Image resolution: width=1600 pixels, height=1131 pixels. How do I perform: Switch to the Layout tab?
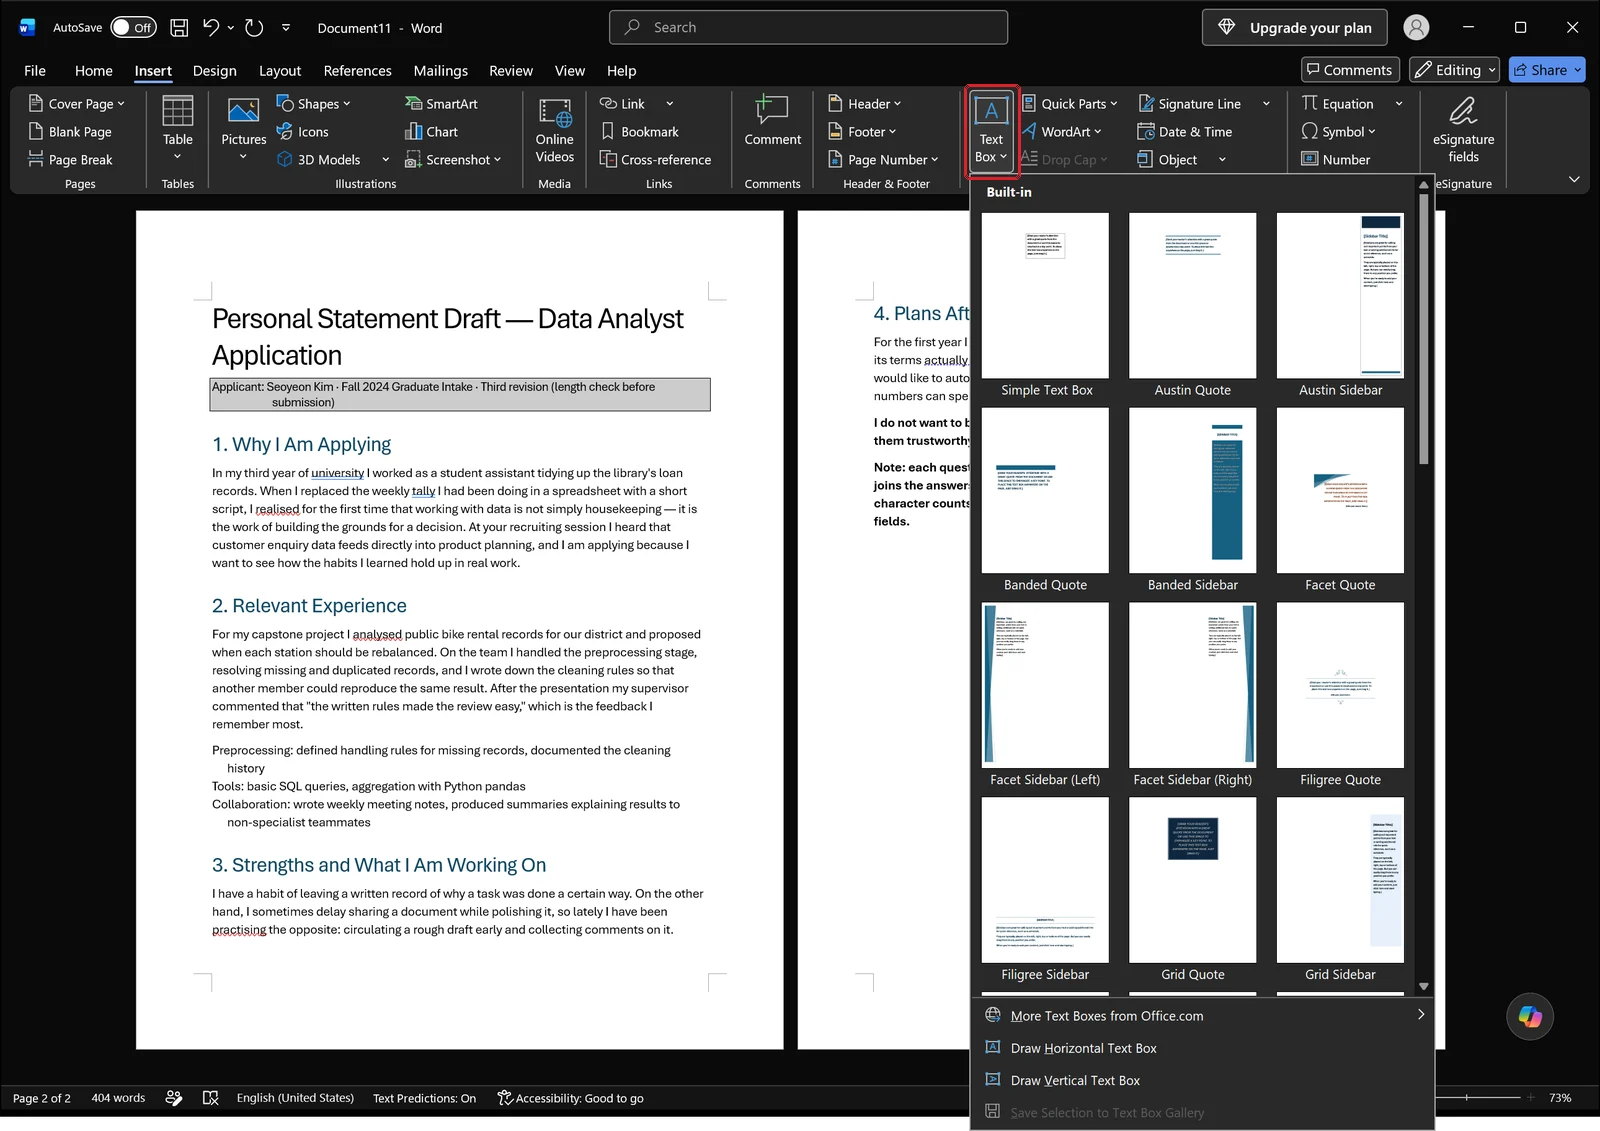[x=280, y=71]
